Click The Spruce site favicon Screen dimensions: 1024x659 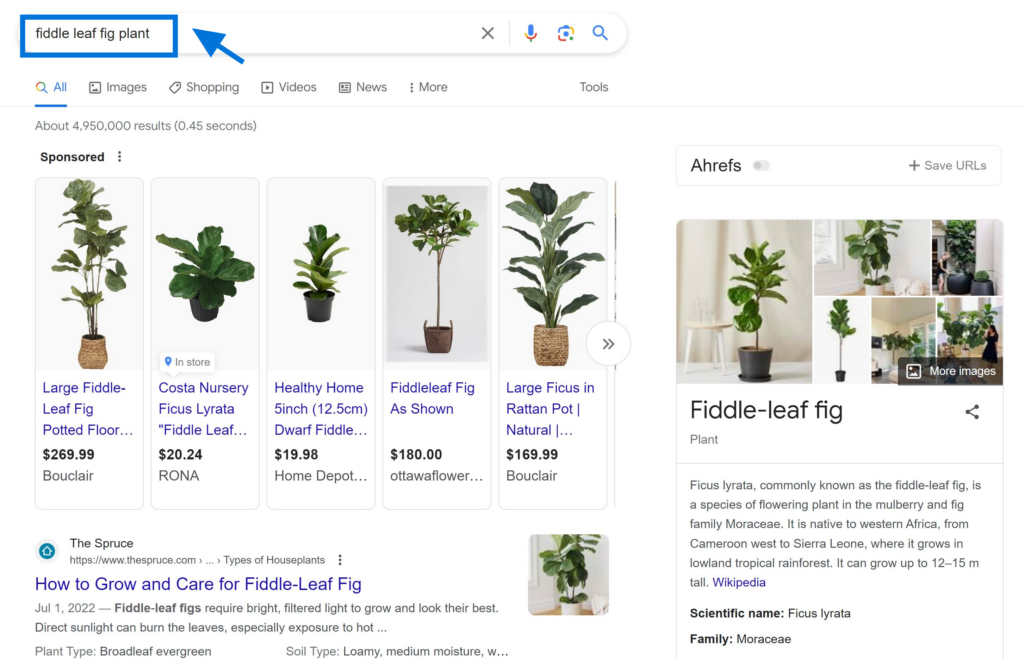click(46, 550)
